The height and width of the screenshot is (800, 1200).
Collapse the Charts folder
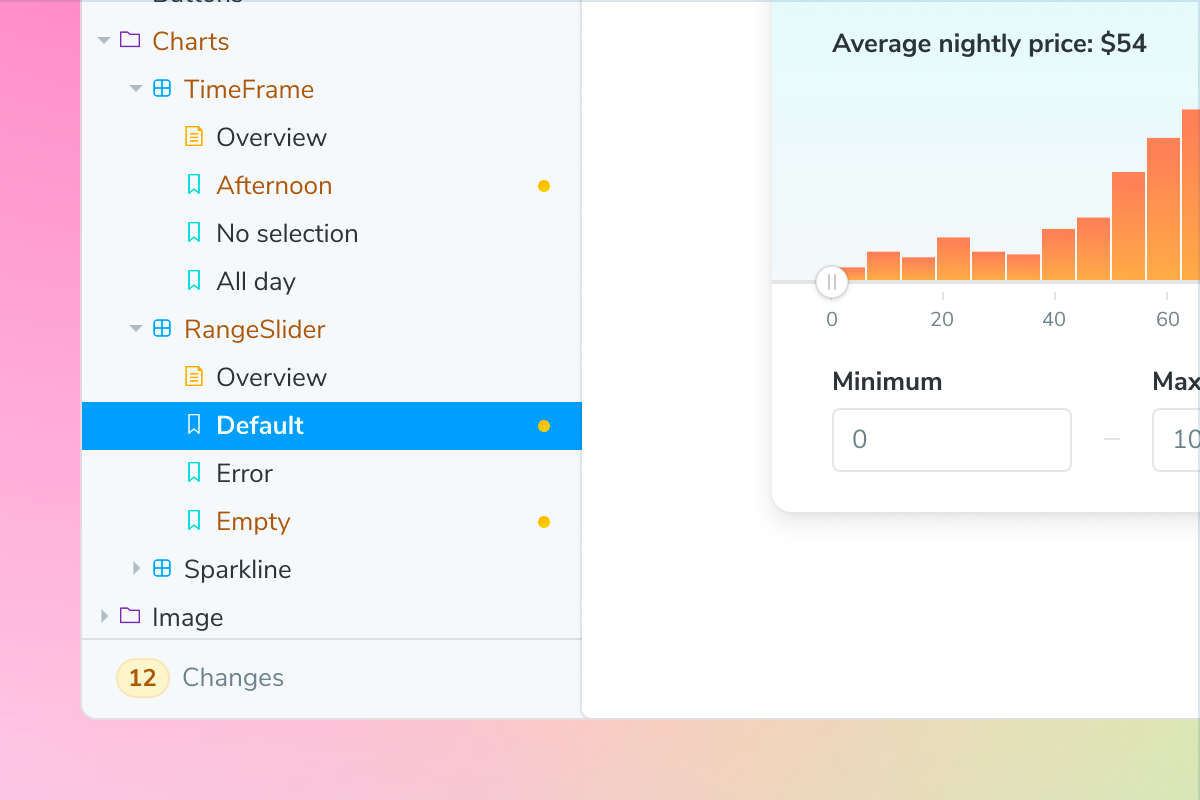click(104, 40)
